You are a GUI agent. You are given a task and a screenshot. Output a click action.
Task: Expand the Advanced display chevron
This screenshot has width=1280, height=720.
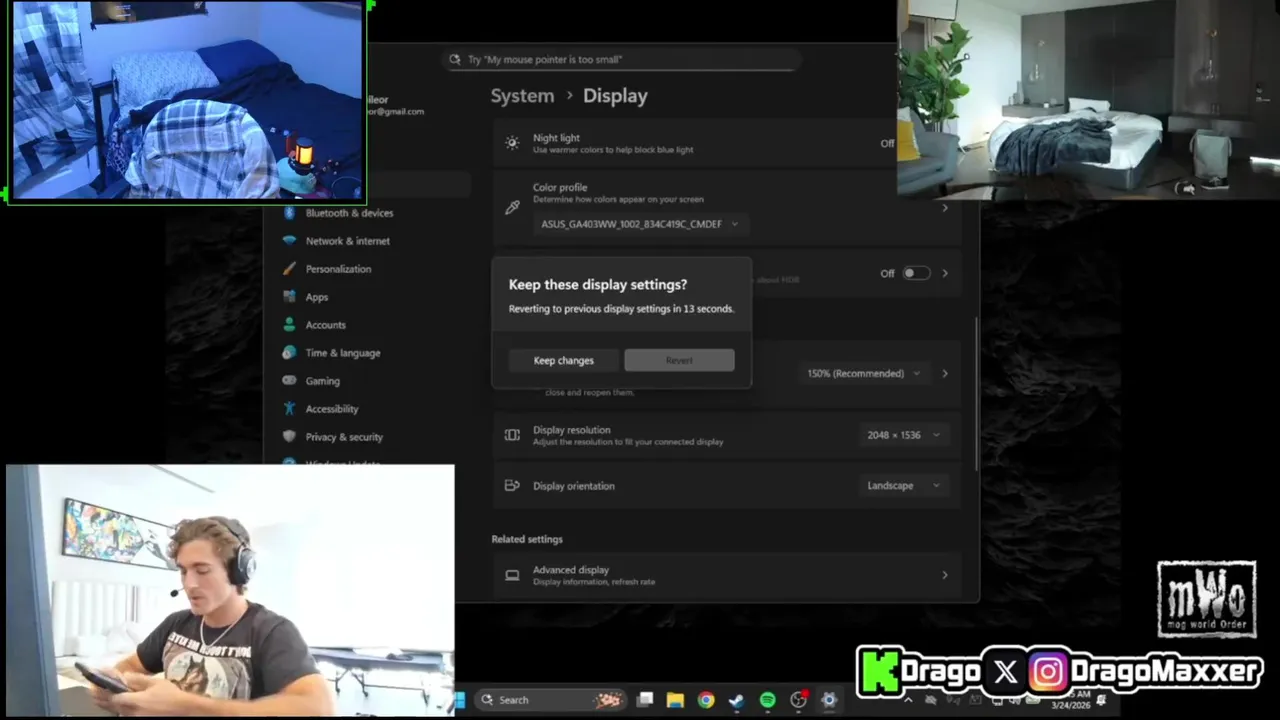945,575
